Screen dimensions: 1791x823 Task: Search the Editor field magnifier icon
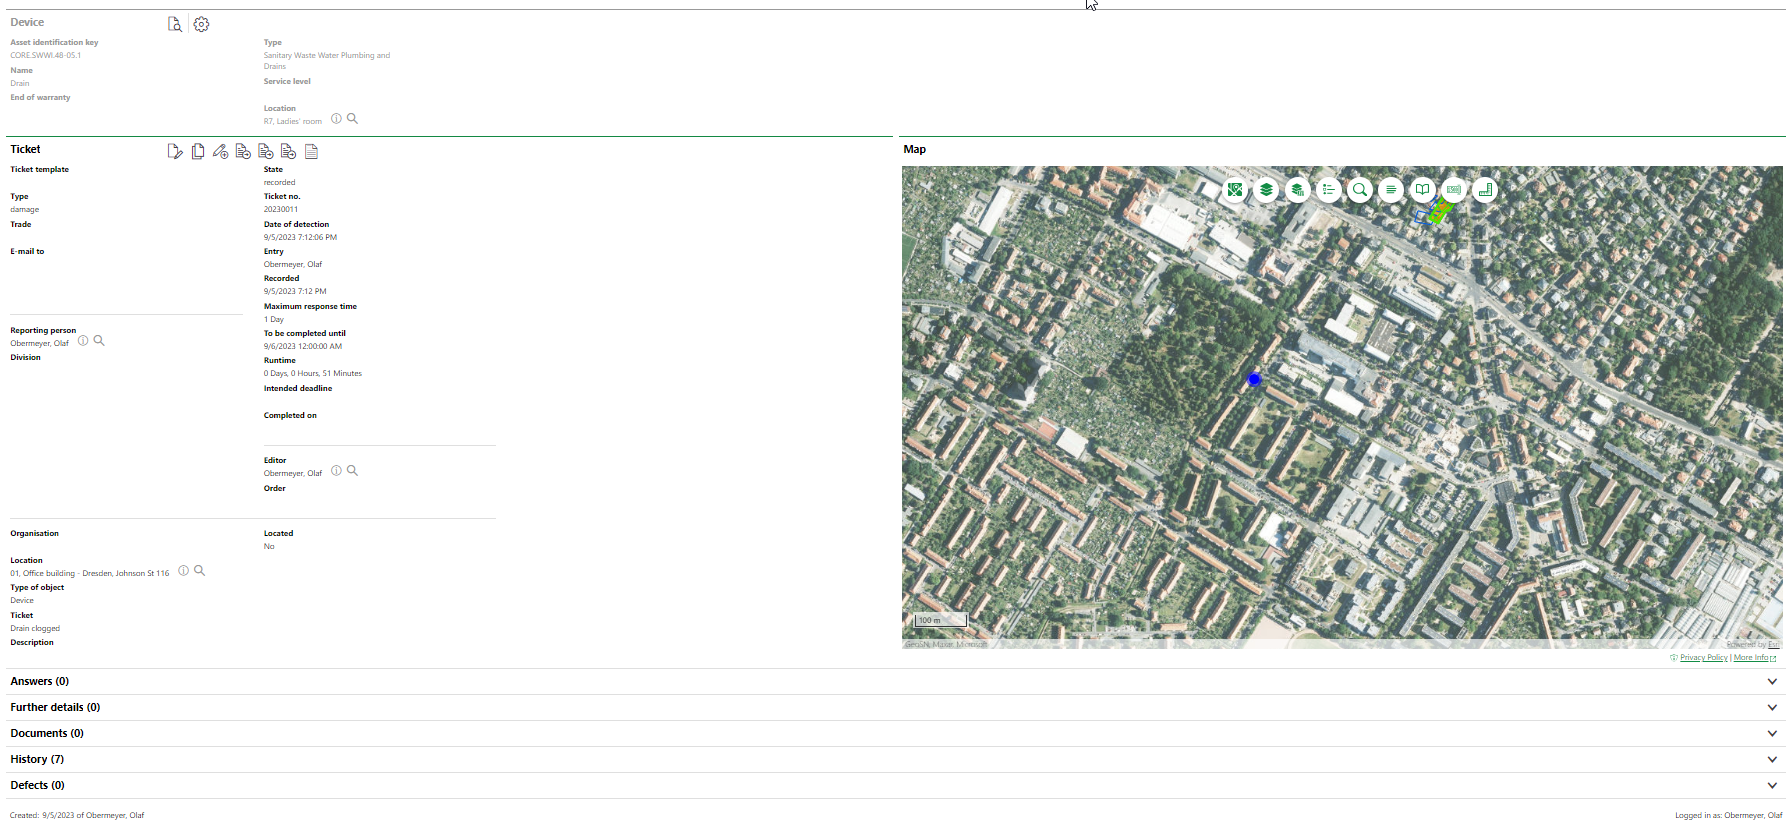click(352, 471)
